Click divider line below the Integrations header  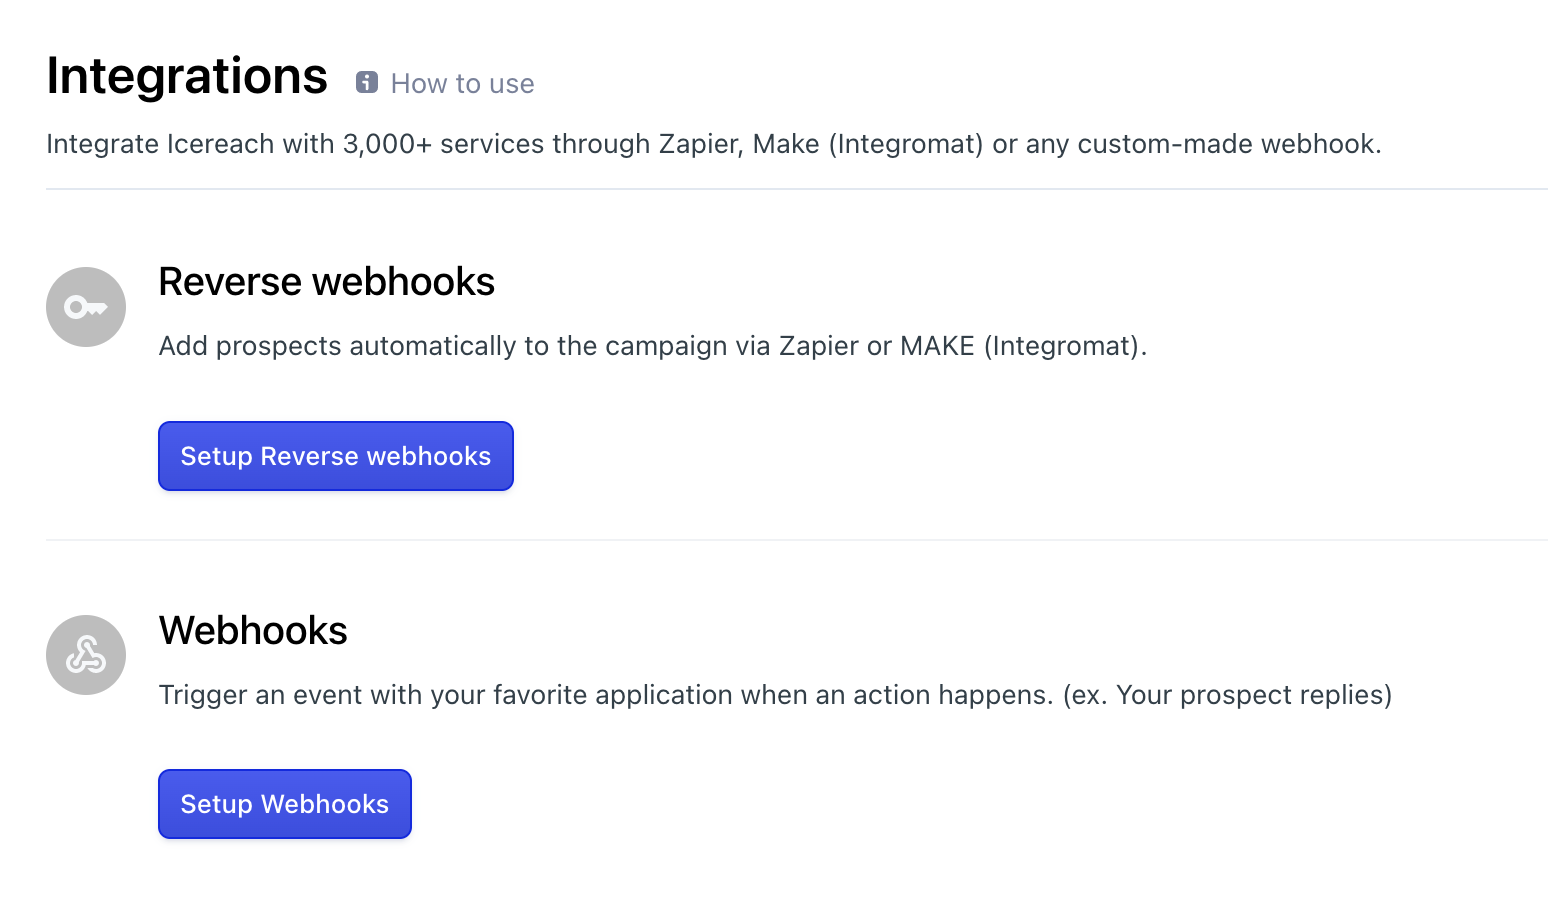(797, 189)
